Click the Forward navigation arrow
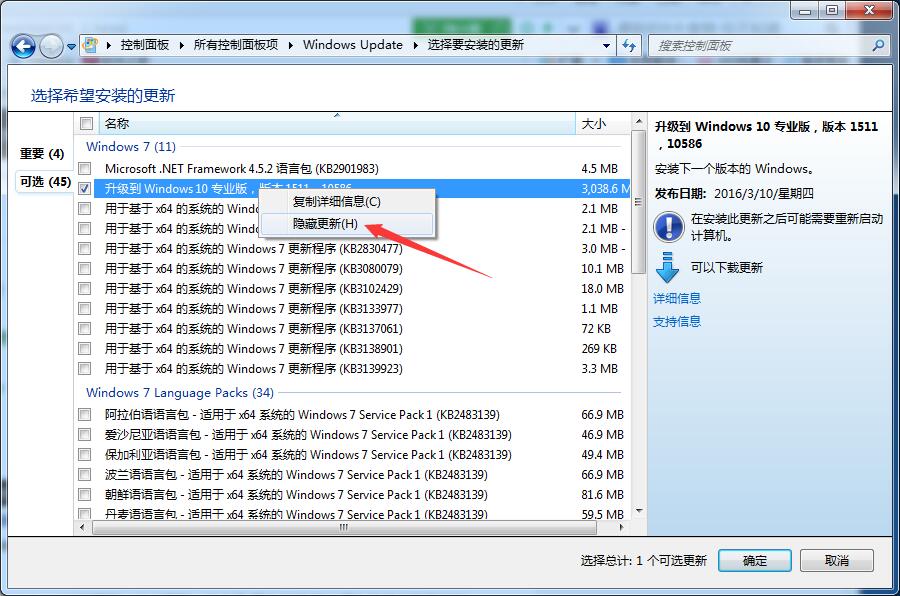900x596 pixels. pyautogui.click(x=51, y=47)
